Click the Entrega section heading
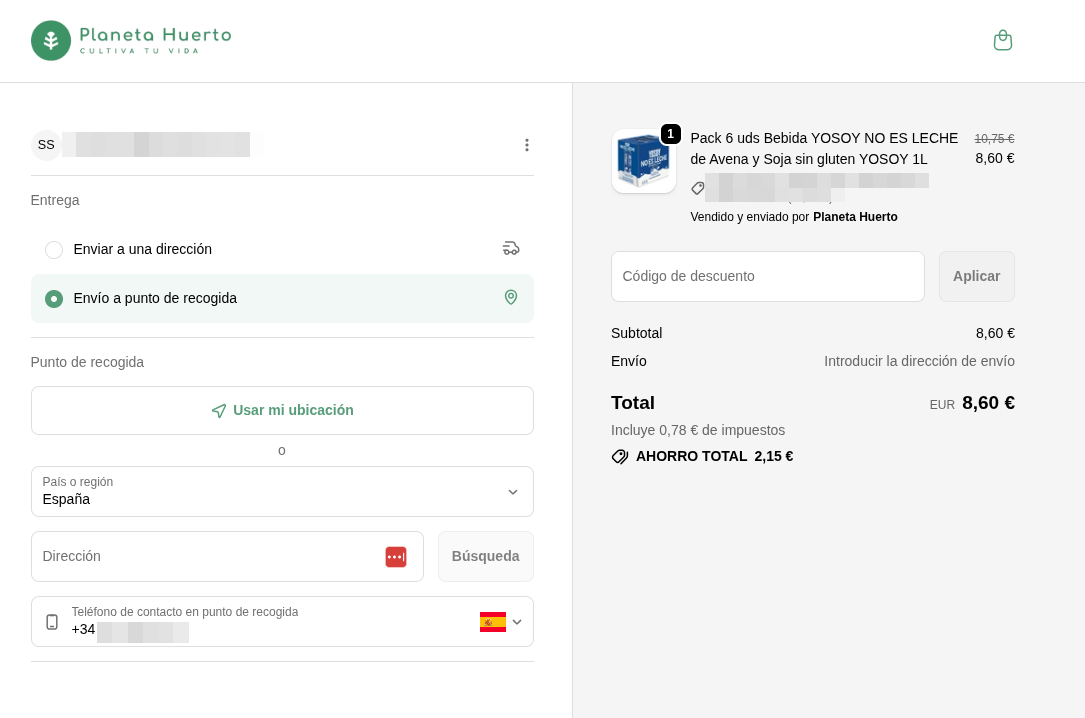The height and width of the screenshot is (718, 1085). [x=55, y=200]
